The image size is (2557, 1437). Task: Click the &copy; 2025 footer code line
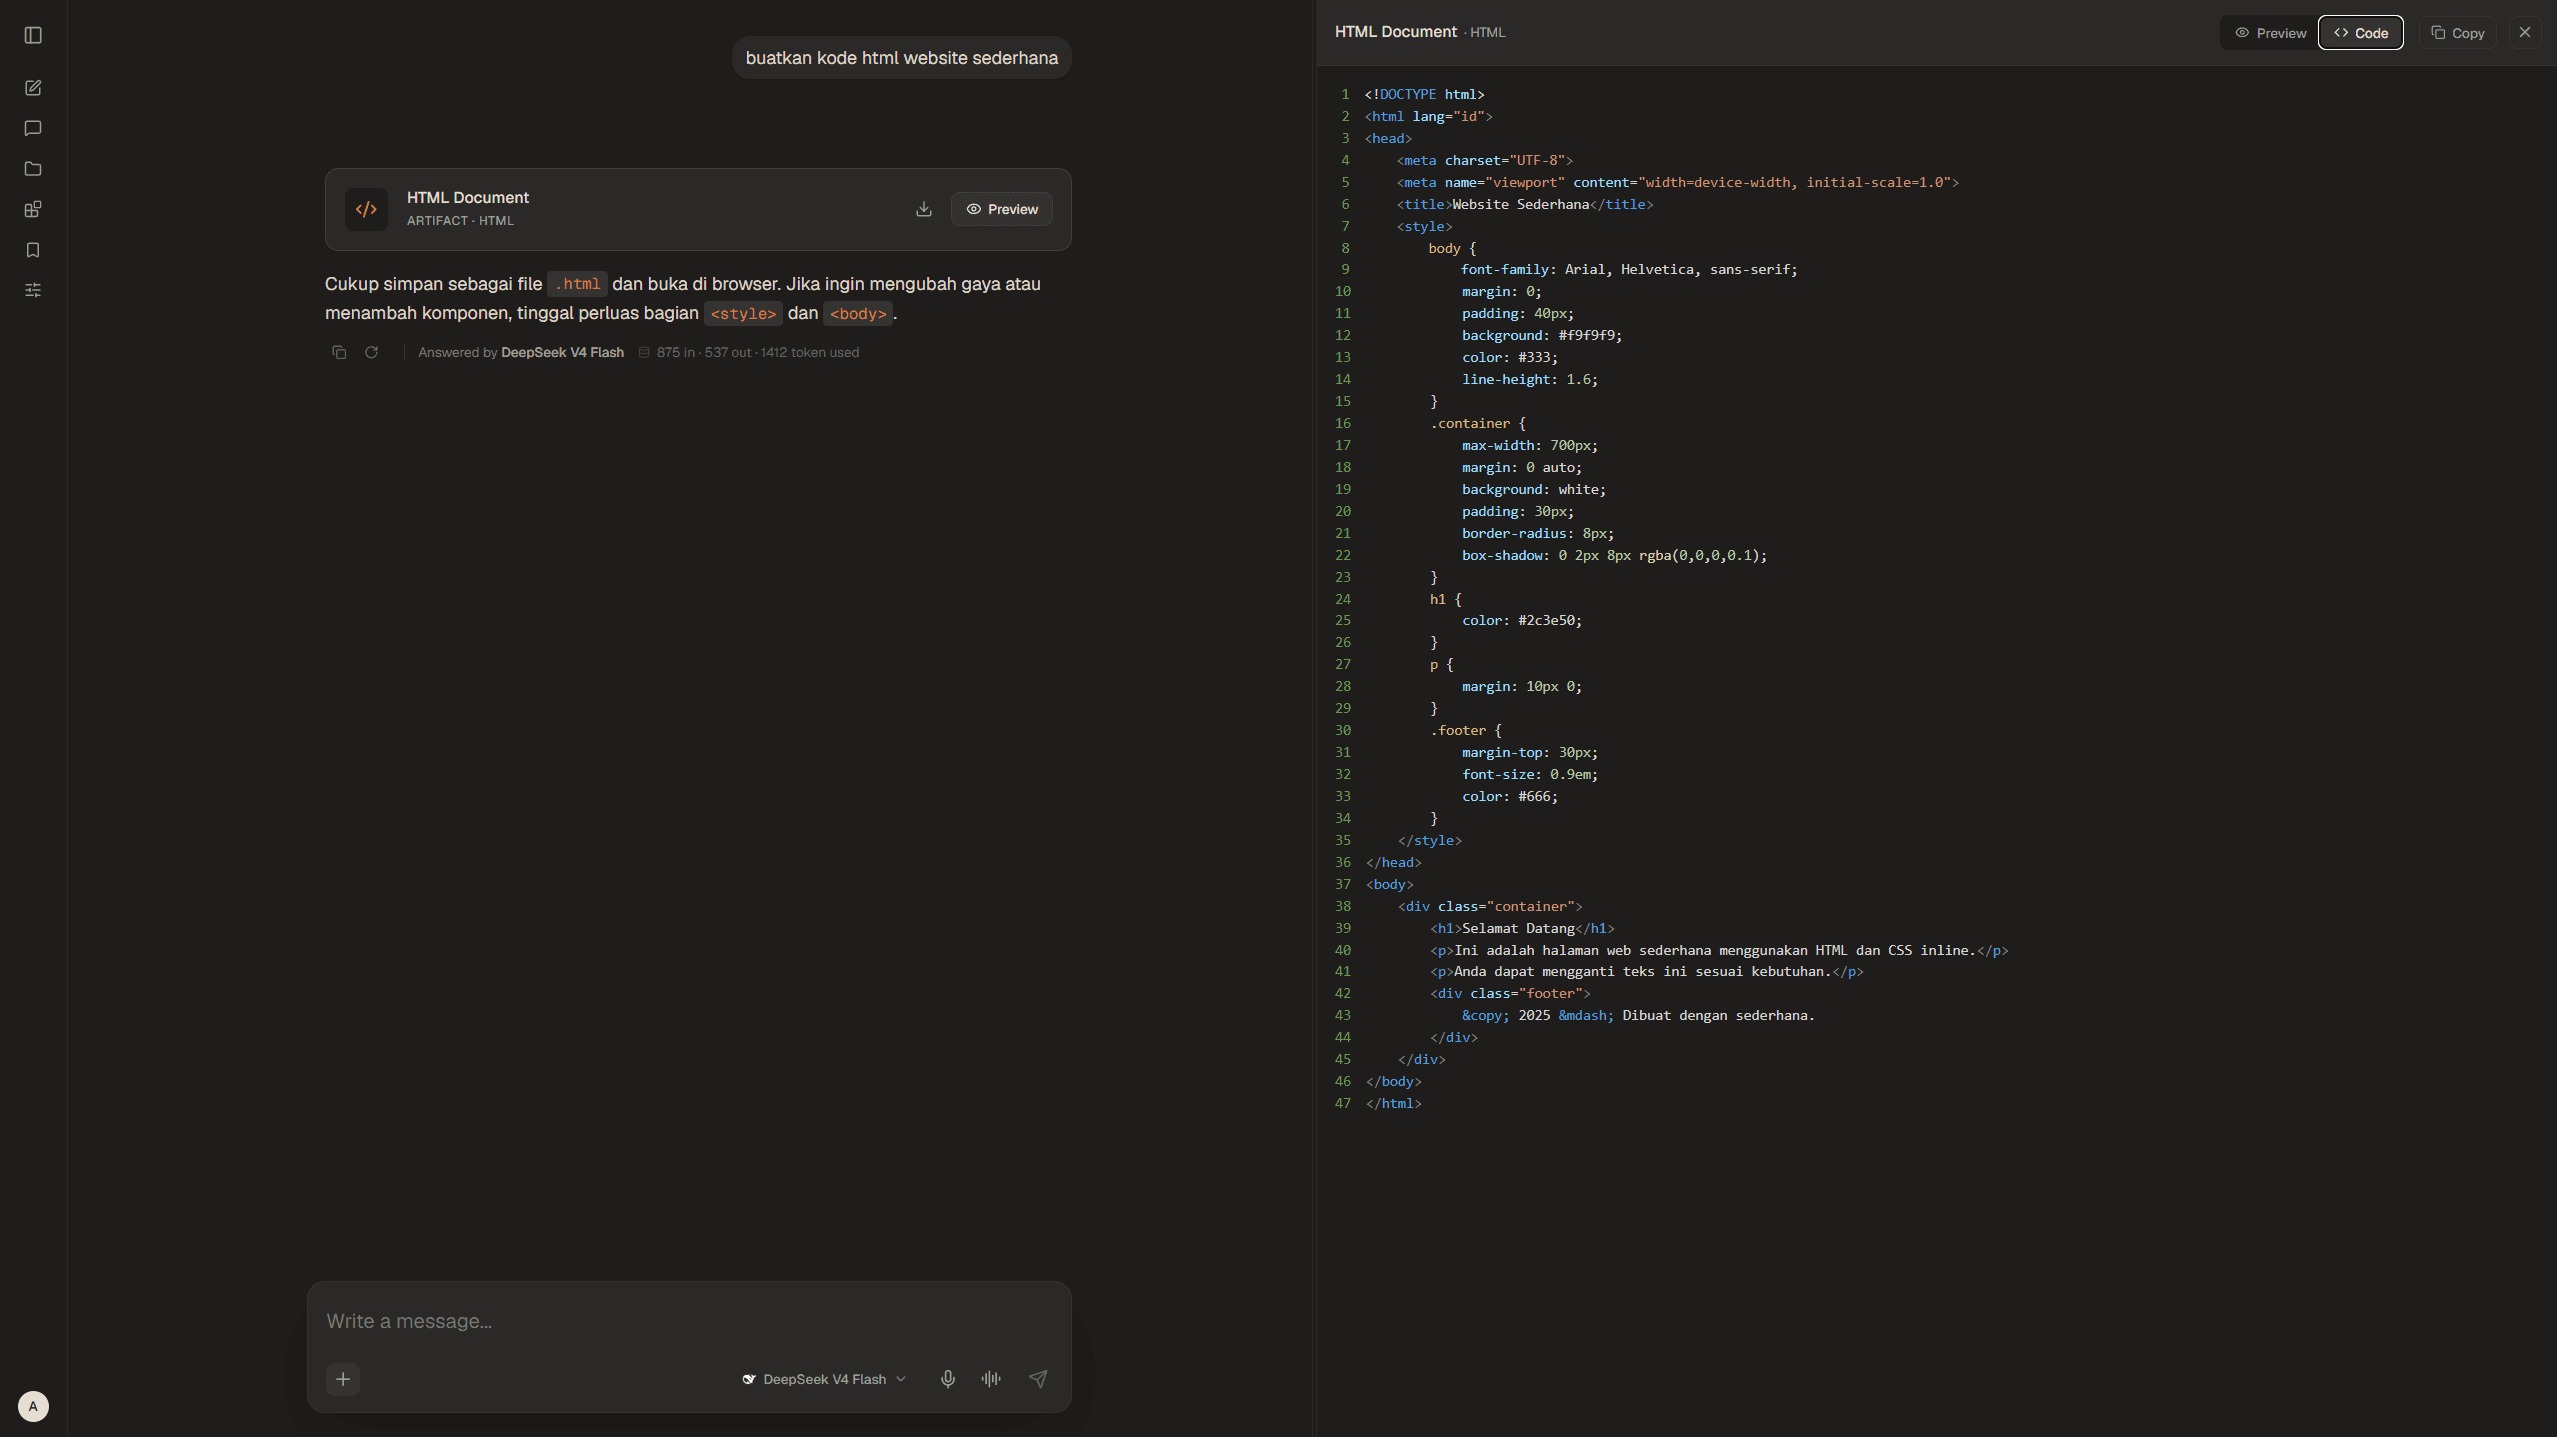(1638, 1015)
